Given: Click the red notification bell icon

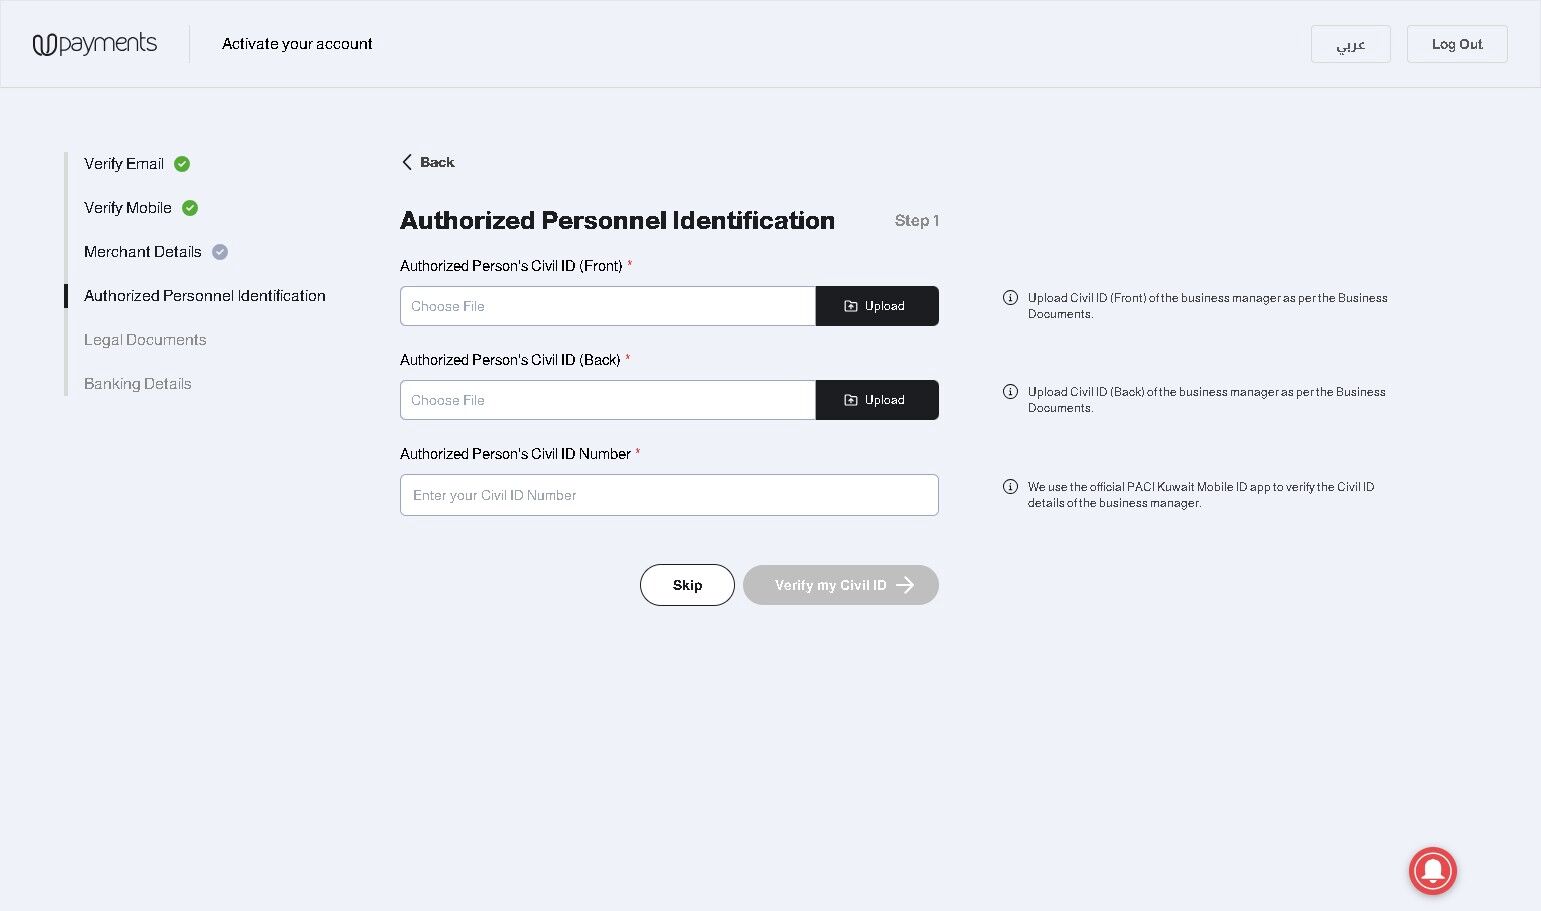Looking at the screenshot, I should (1432, 870).
